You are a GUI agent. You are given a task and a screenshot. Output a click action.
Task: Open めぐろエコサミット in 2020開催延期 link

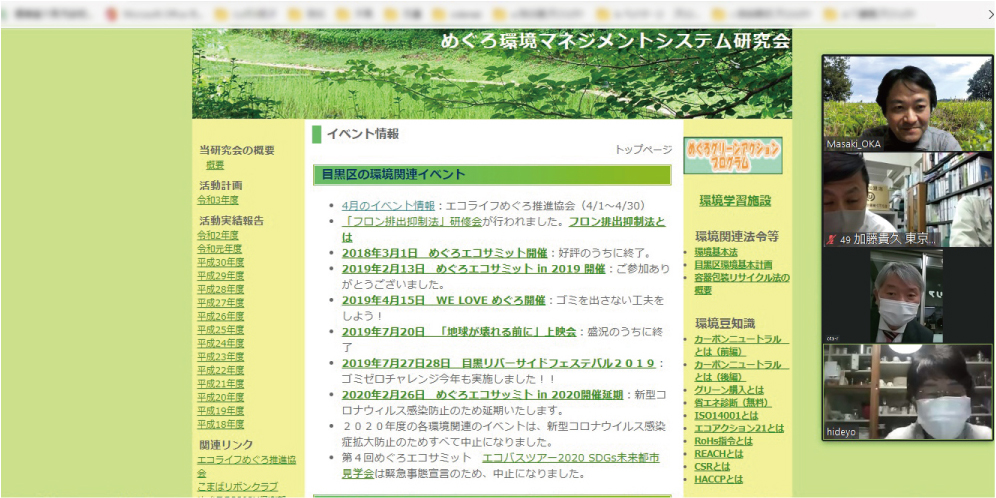[482, 394]
